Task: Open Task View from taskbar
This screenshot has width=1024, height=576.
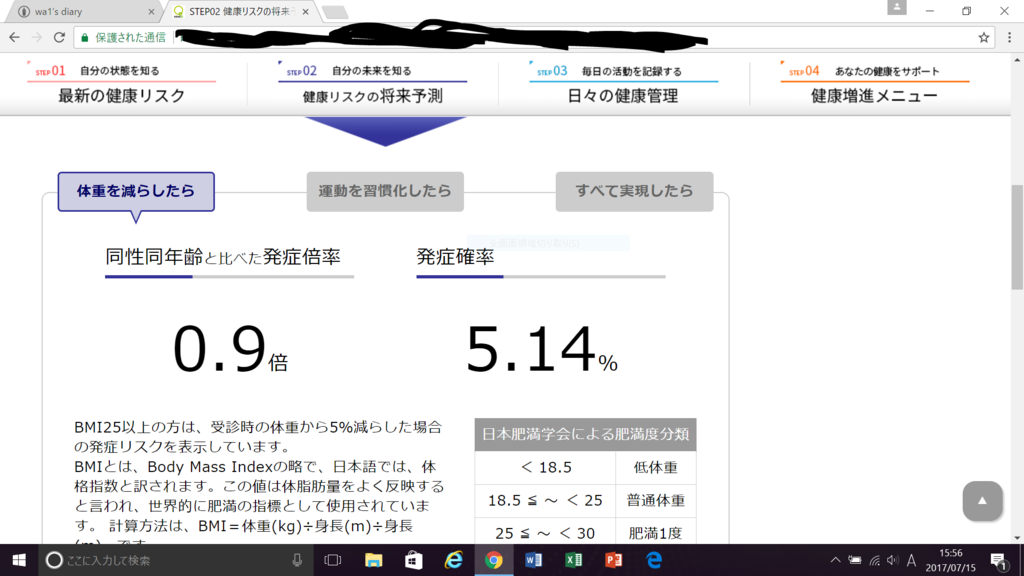Action: tap(333, 560)
